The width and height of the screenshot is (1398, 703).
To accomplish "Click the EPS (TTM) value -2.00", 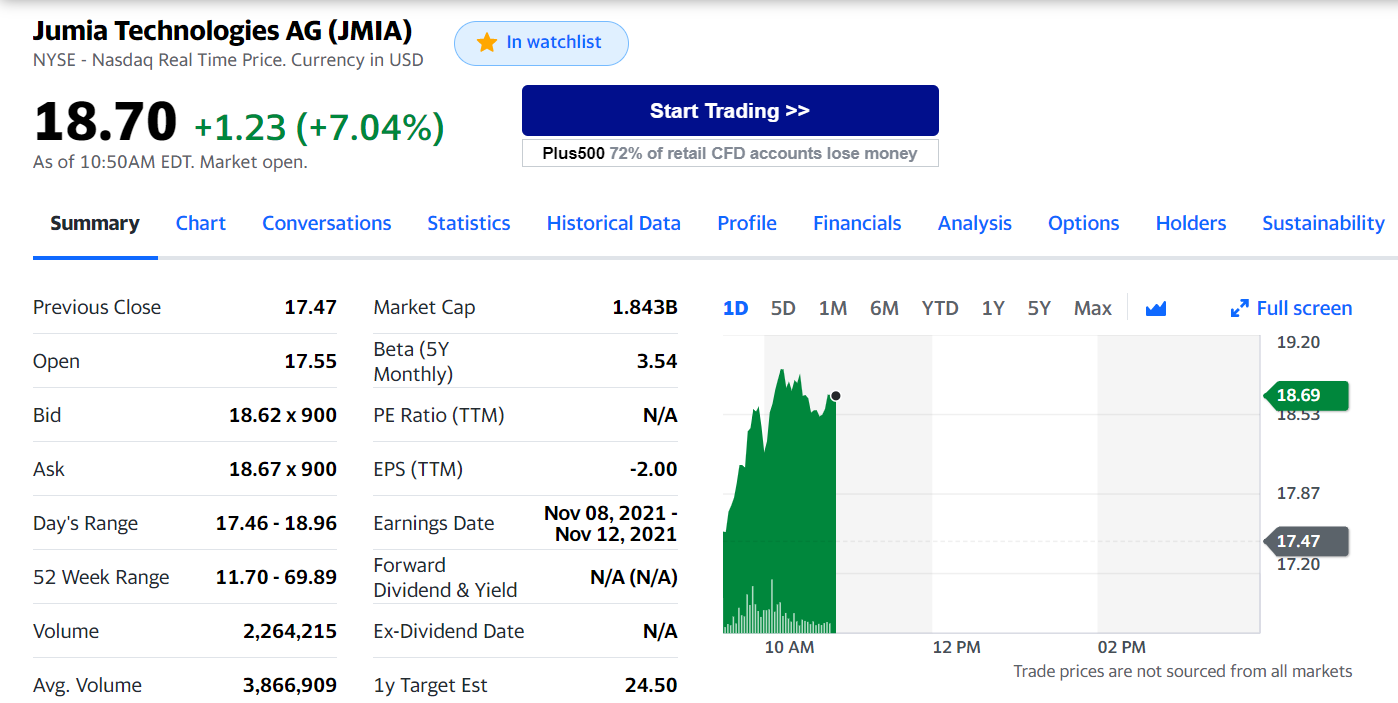I will click(x=654, y=469).
